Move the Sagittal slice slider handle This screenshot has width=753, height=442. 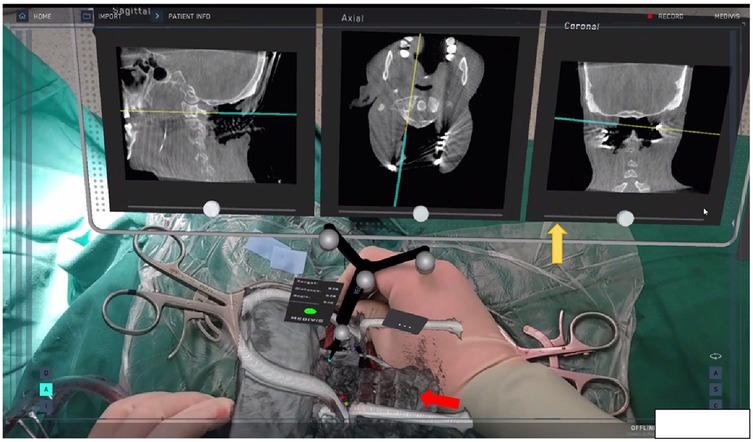pyautogui.click(x=211, y=209)
